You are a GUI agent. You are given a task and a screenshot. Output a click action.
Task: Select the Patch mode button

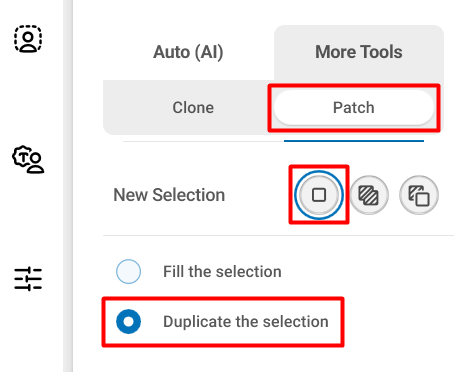click(354, 108)
